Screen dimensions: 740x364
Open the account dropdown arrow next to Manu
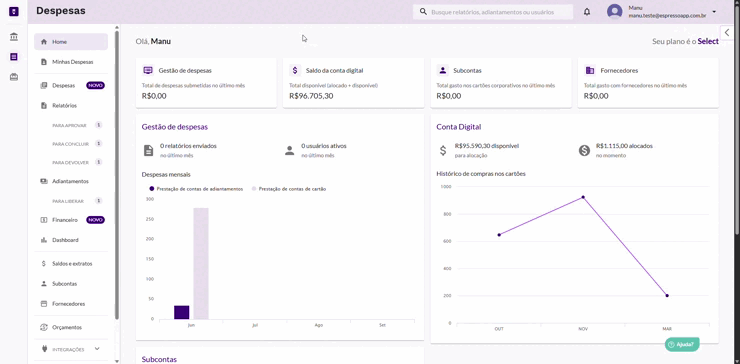tap(714, 12)
